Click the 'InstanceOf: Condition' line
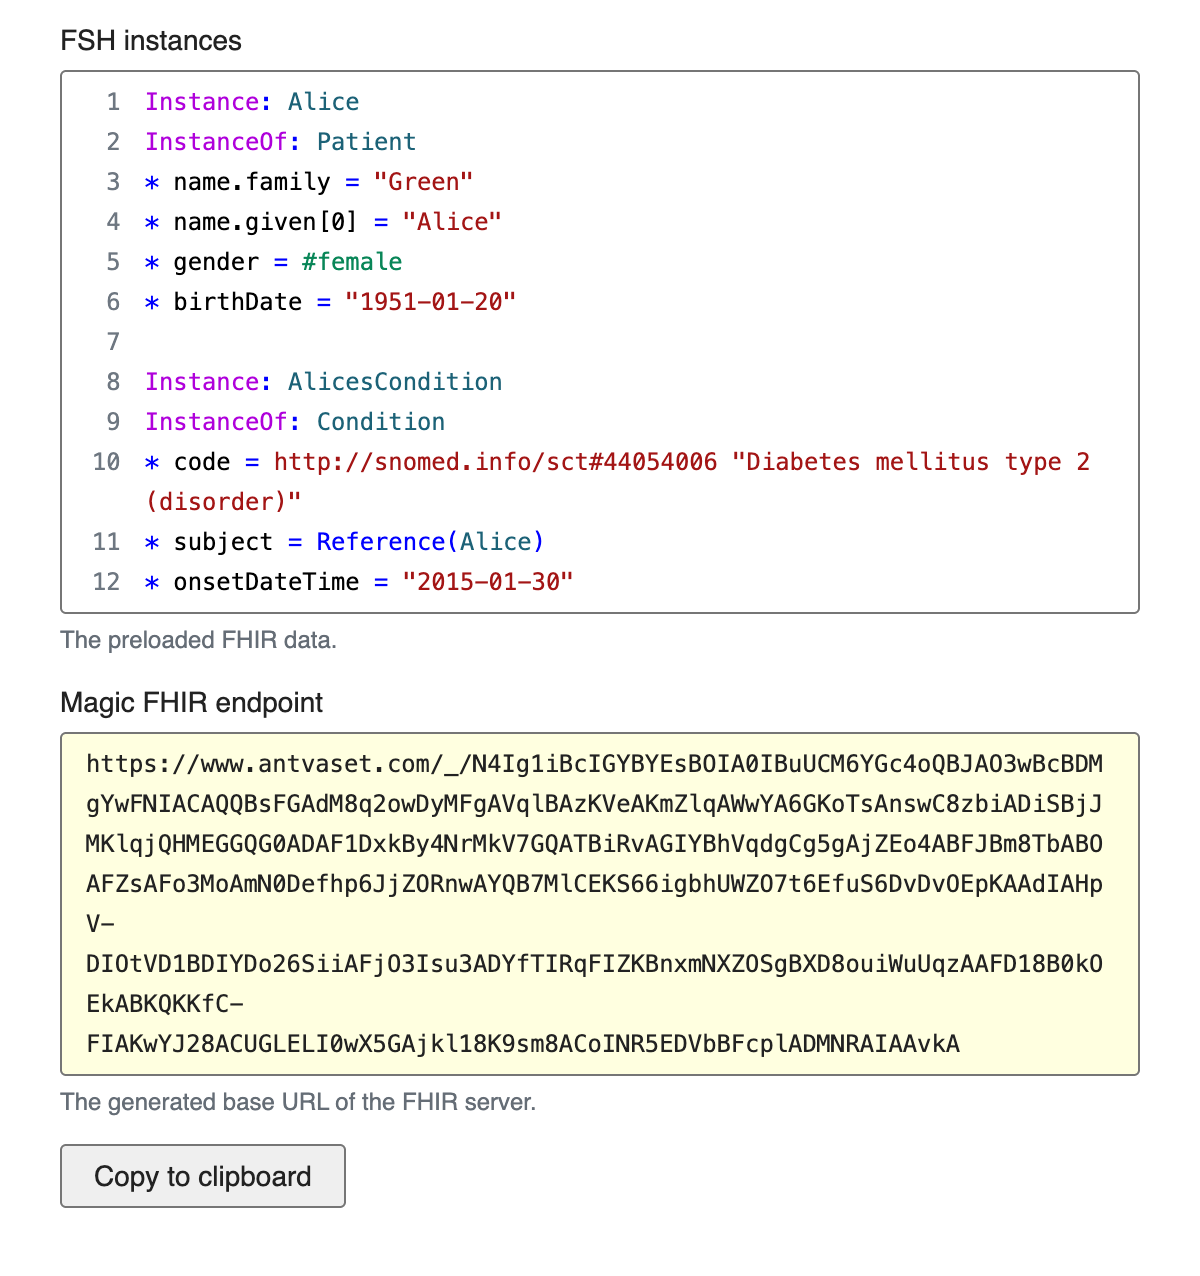 (x=295, y=422)
